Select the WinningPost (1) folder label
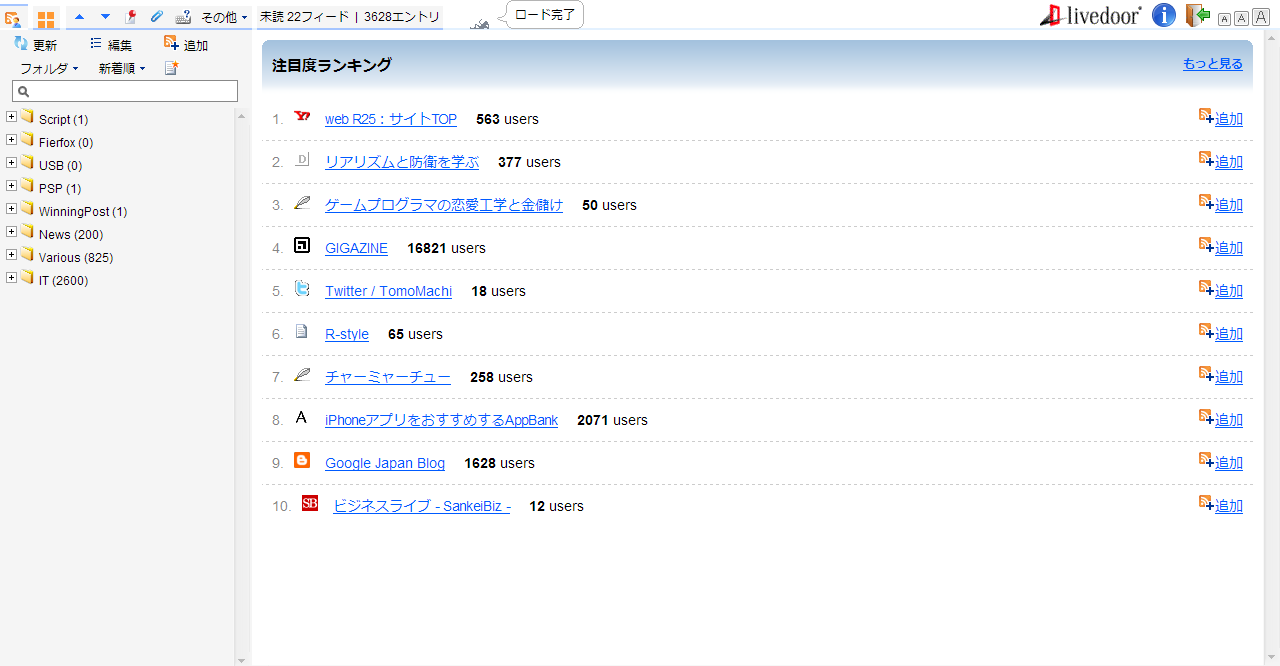This screenshot has height=666, width=1280. tap(83, 212)
